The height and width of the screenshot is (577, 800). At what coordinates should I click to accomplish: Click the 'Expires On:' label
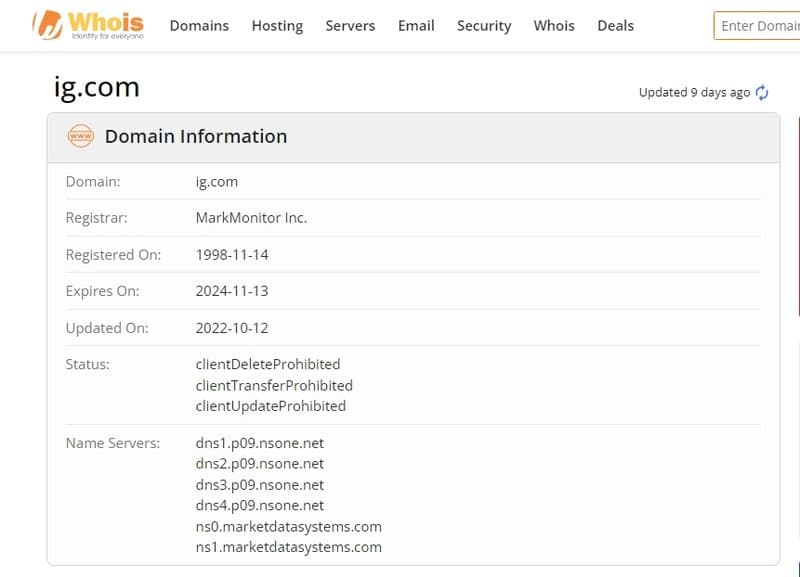(103, 291)
